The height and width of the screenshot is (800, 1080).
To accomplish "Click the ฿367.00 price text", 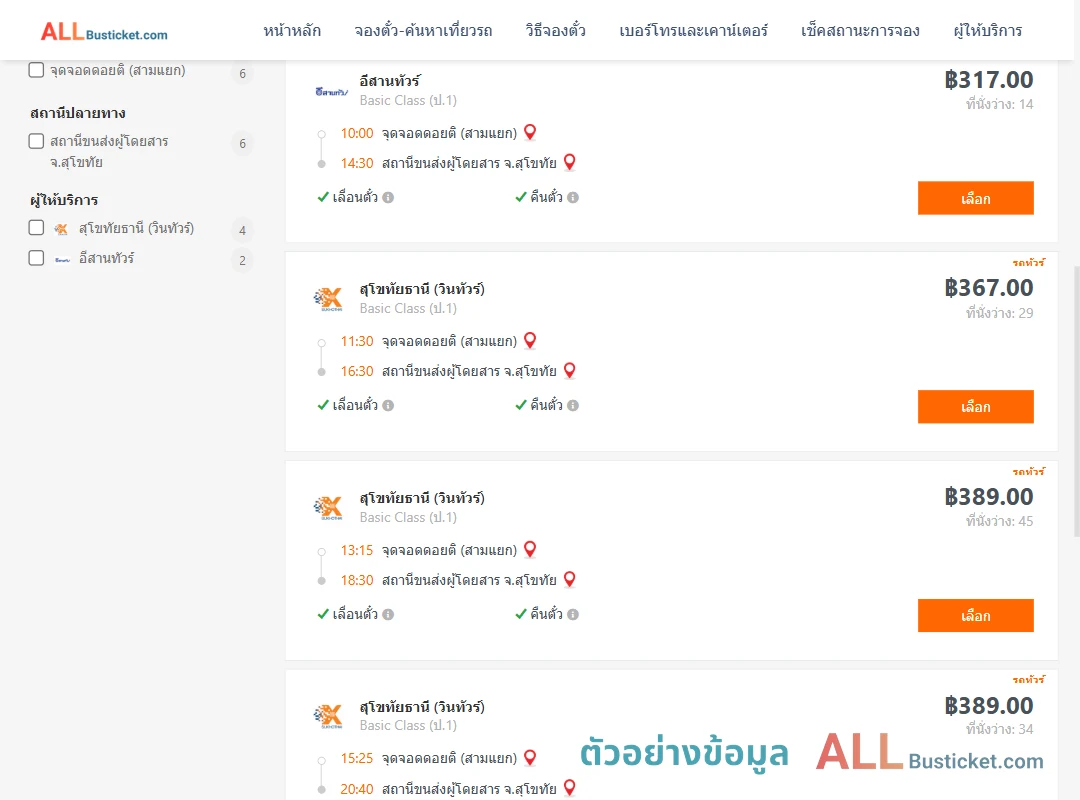I will pos(989,288).
